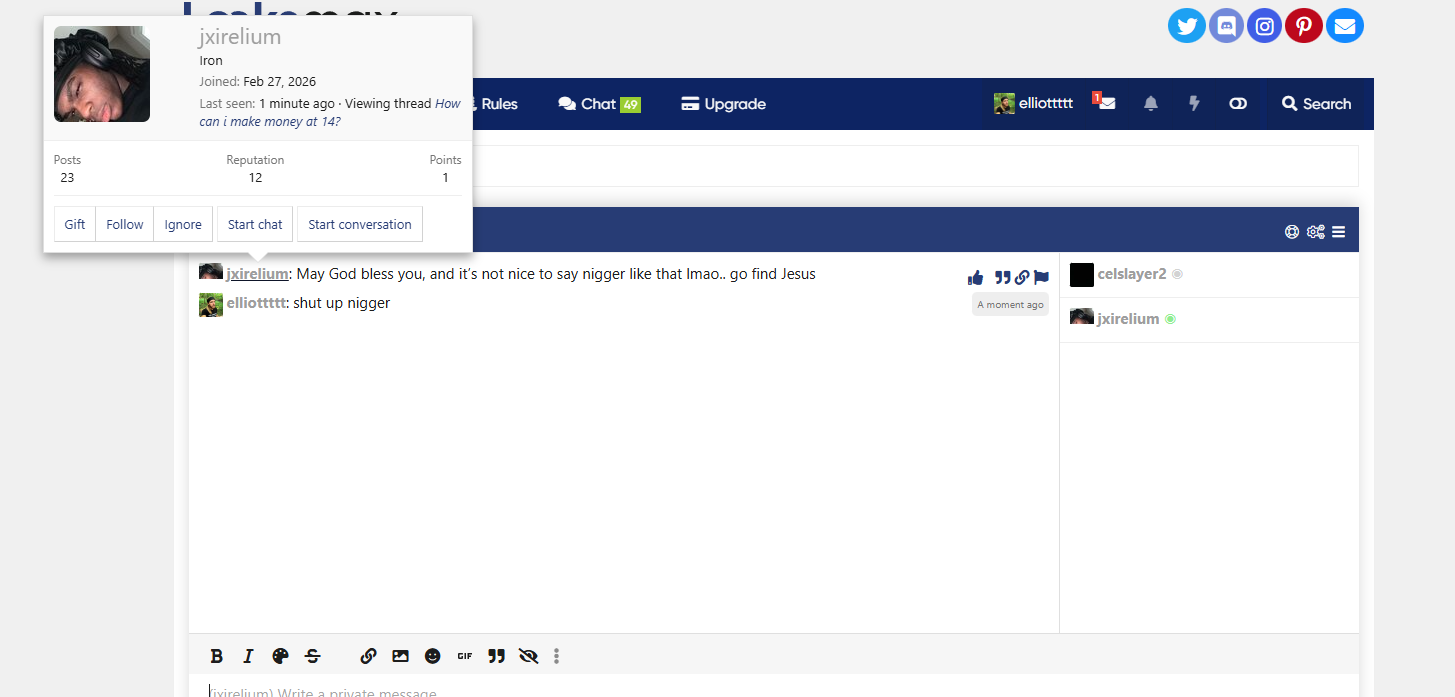
Task: Click the Discord icon in the header
Action: (x=1225, y=26)
